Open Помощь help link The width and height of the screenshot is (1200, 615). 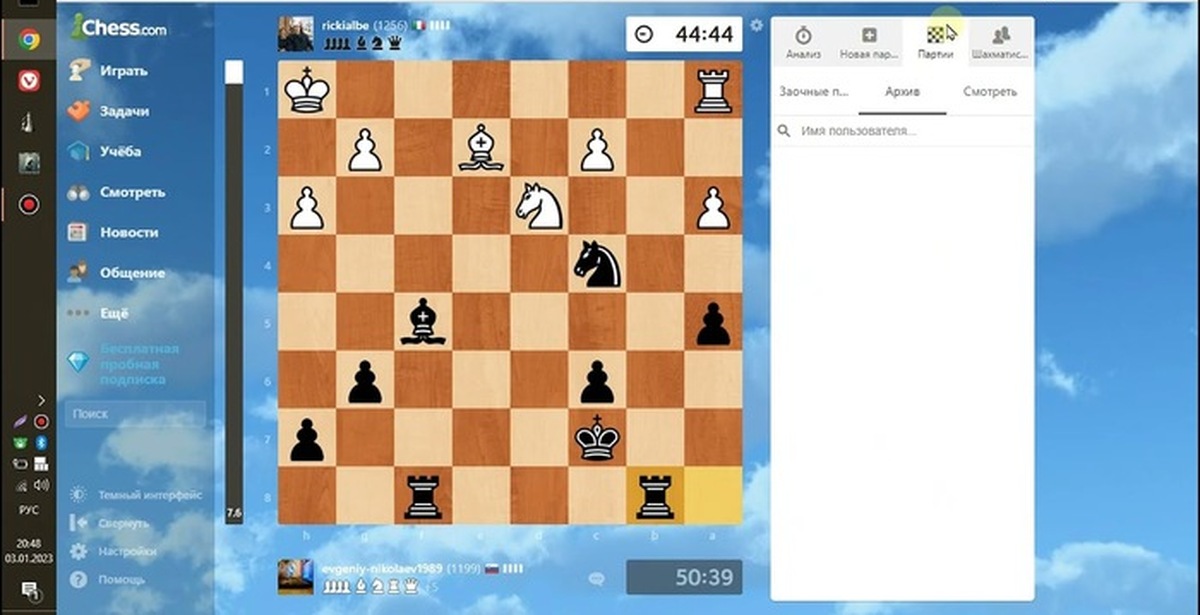coord(106,579)
